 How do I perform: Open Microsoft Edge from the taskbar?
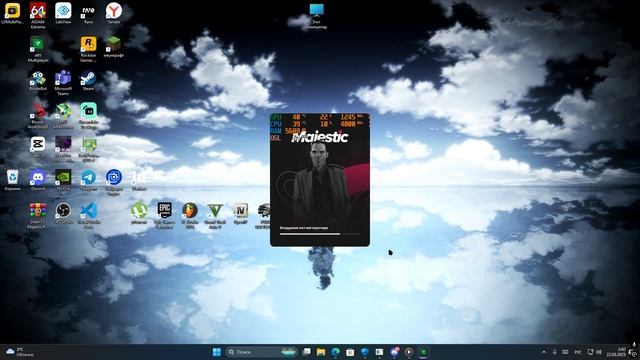point(336,352)
